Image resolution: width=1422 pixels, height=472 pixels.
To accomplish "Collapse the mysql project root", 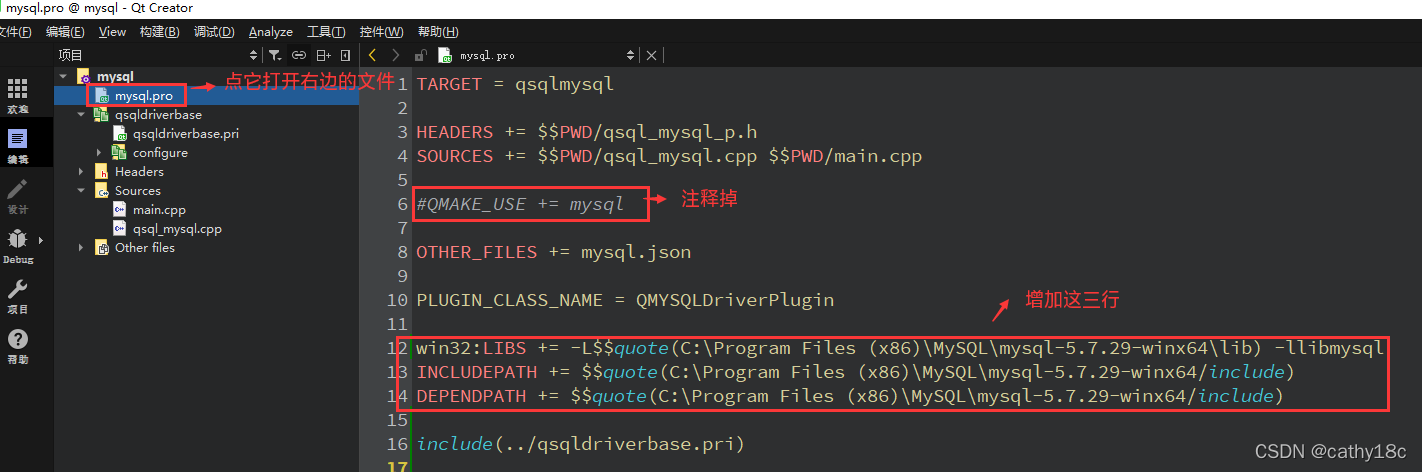I will click(x=63, y=77).
